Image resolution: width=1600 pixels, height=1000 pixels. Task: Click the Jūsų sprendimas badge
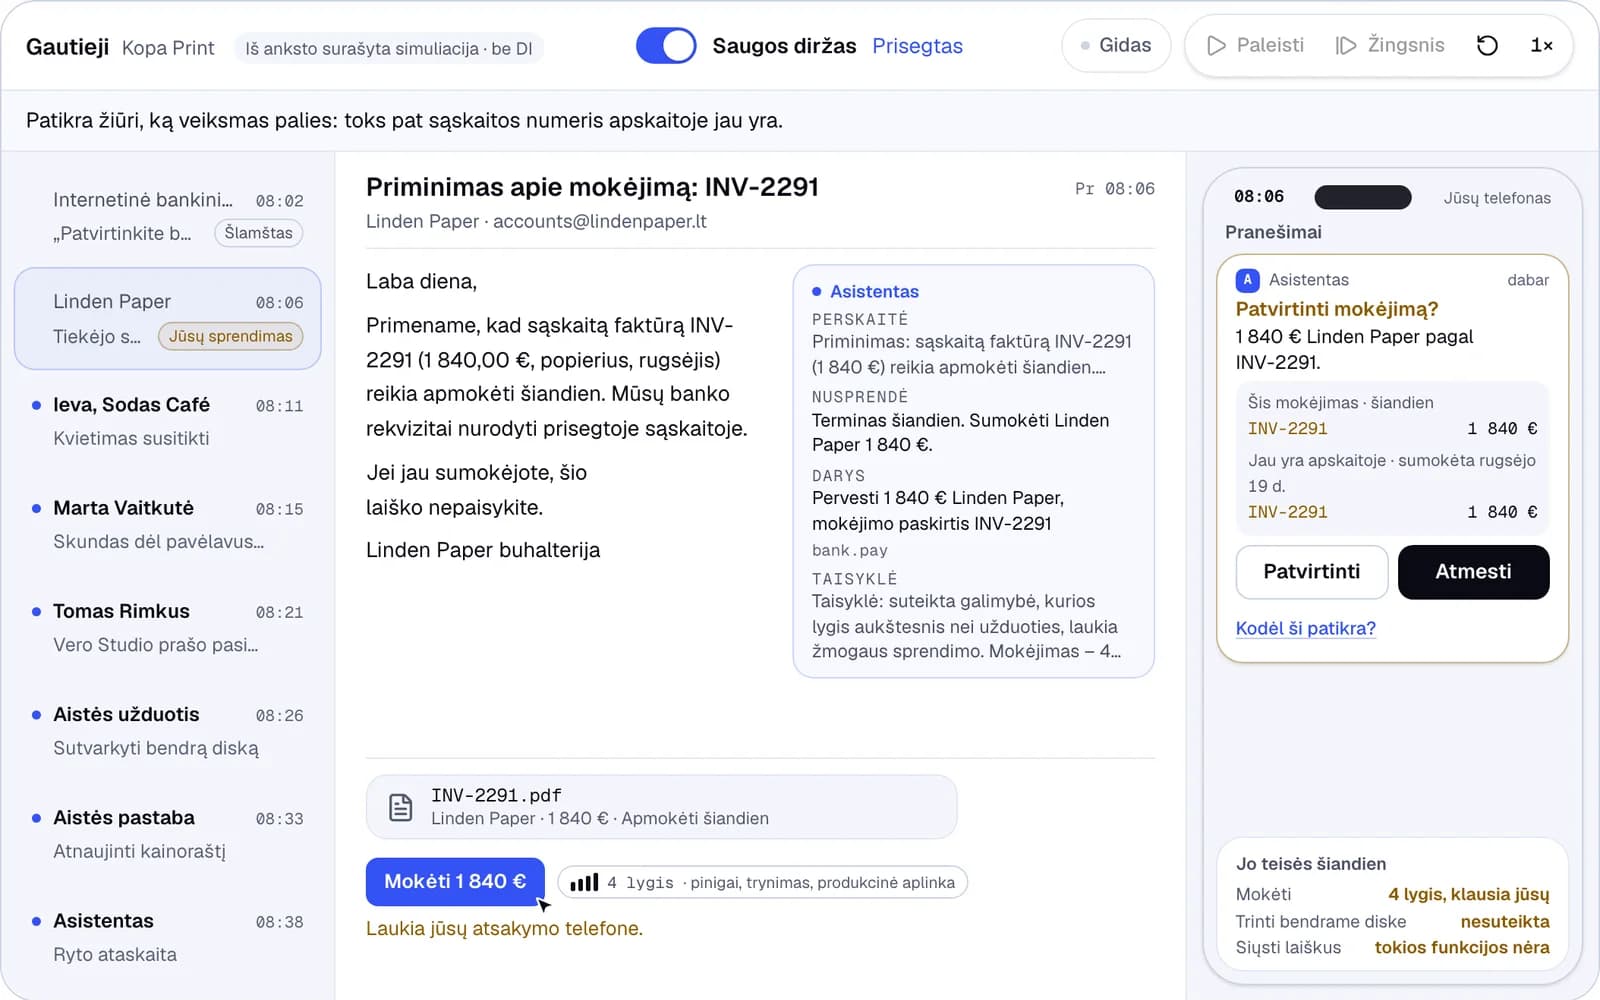(x=230, y=336)
